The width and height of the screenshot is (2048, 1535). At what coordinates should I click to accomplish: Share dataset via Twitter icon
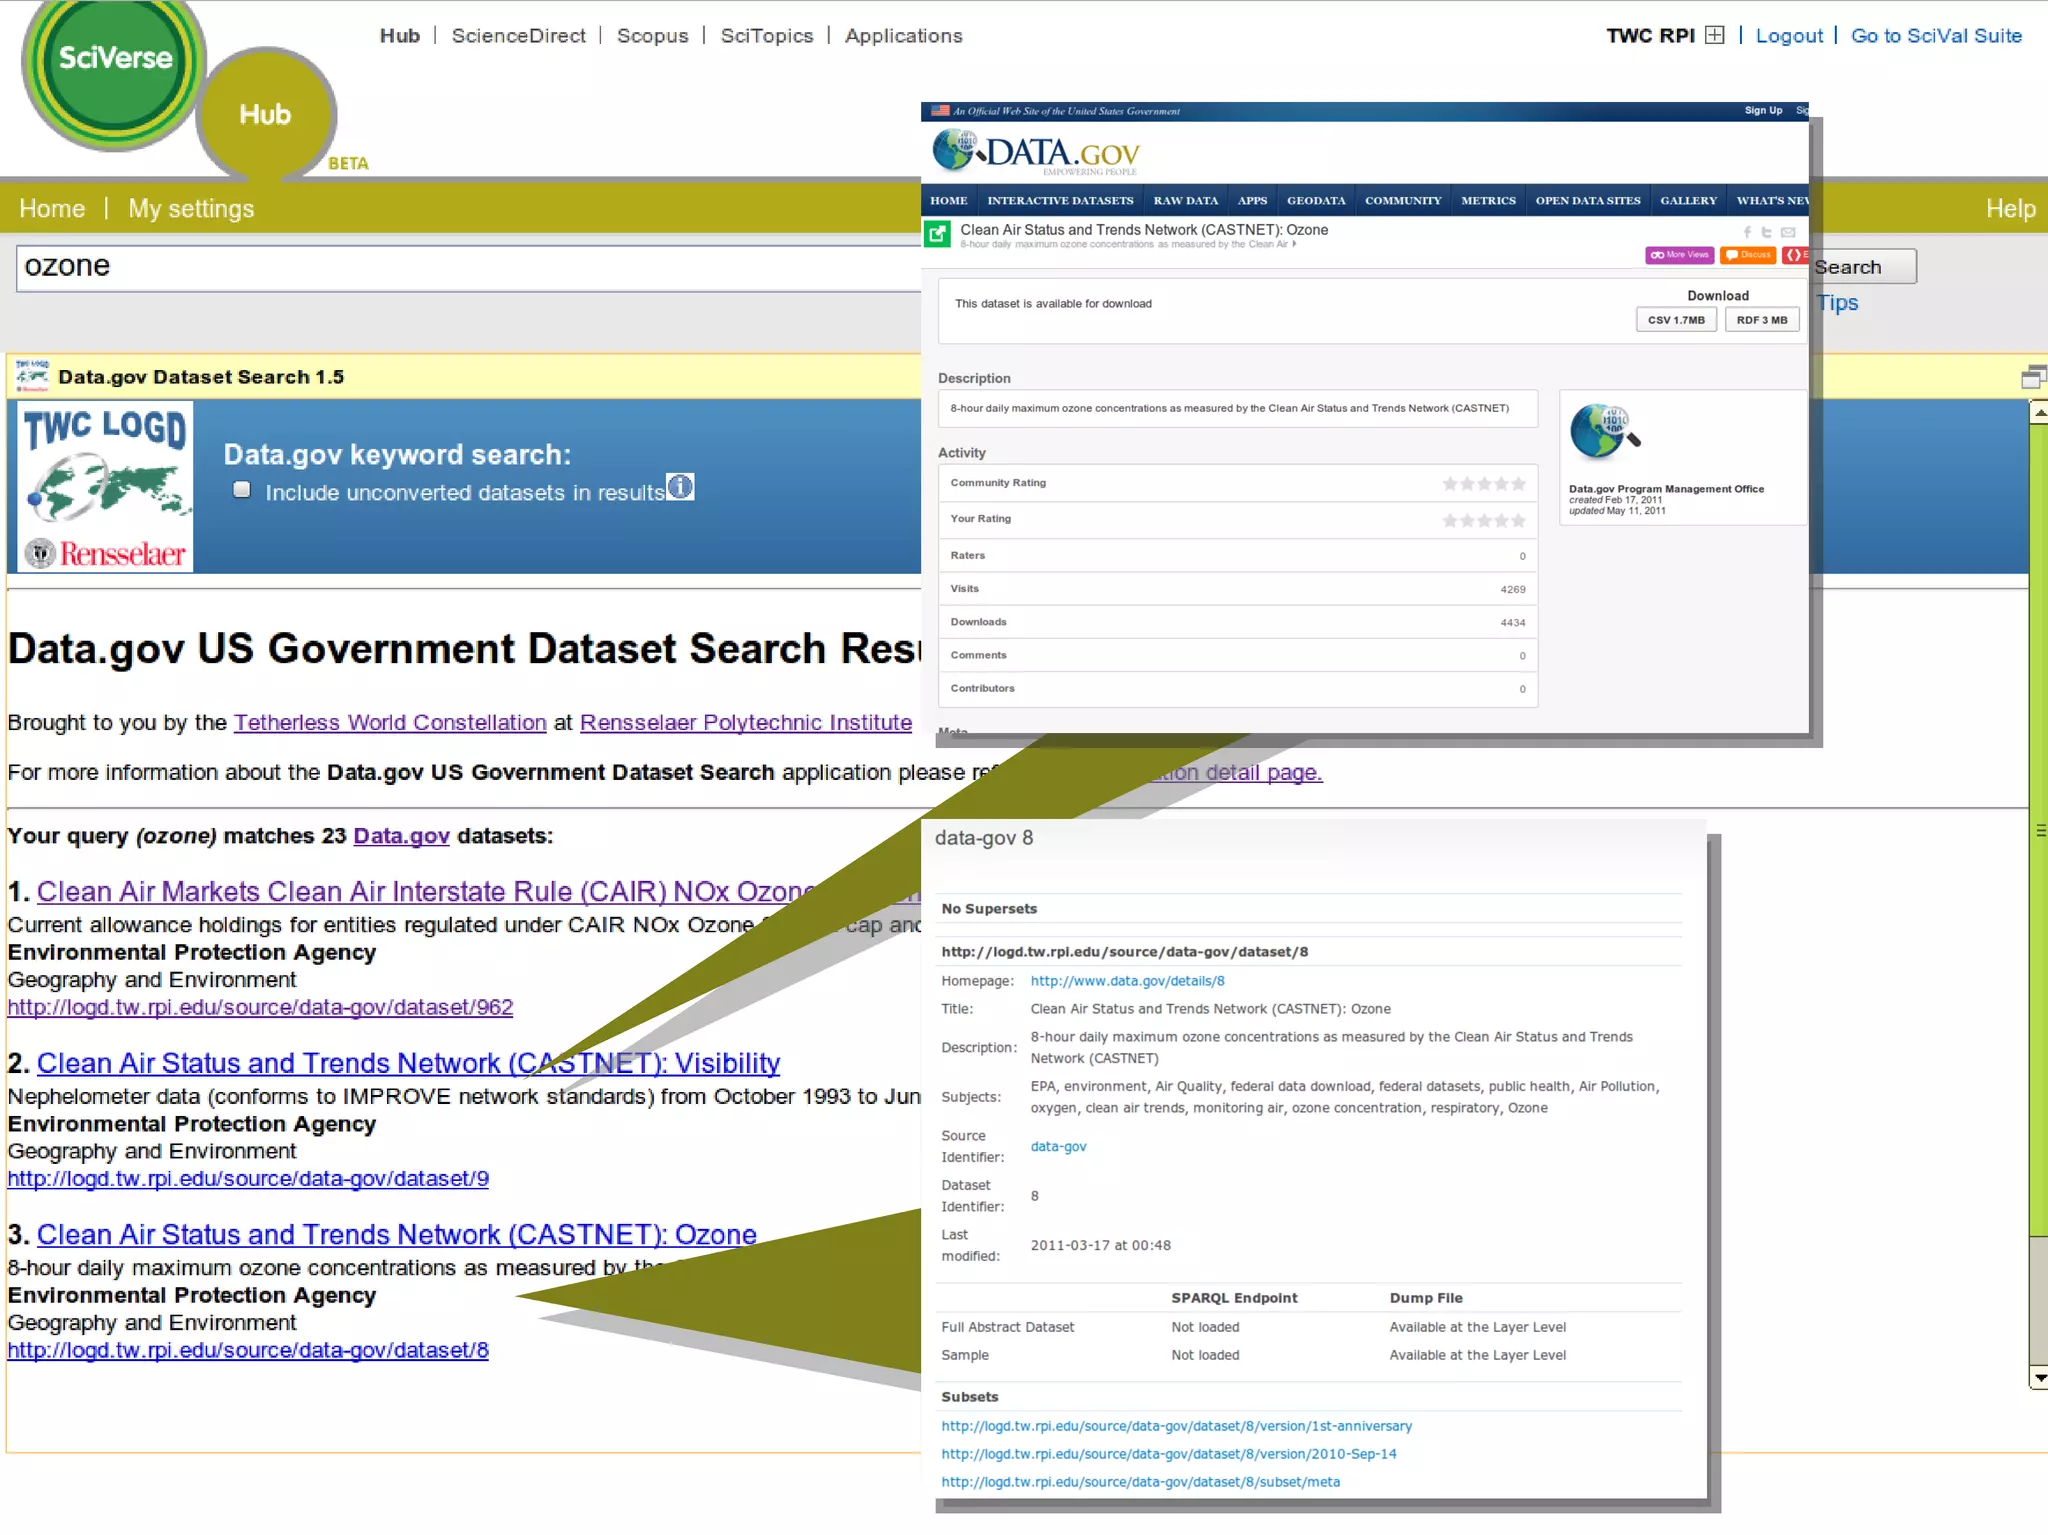1767,232
